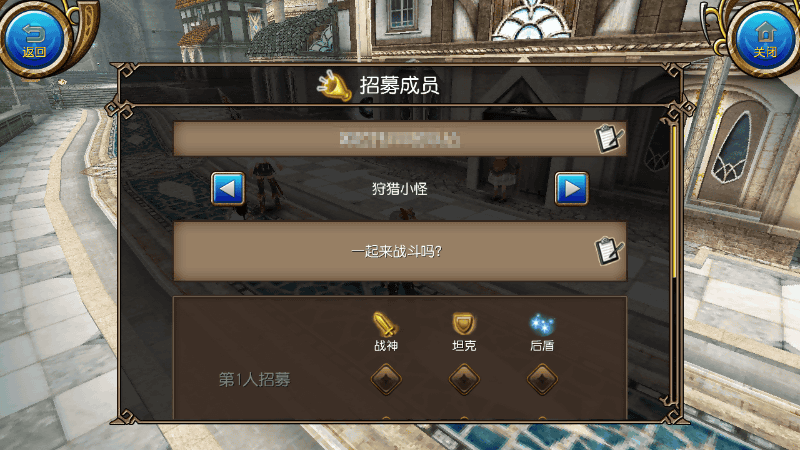The width and height of the screenshot is (800, 450).
Task: Tap the 返回 back button
Action: pos(34,40)
